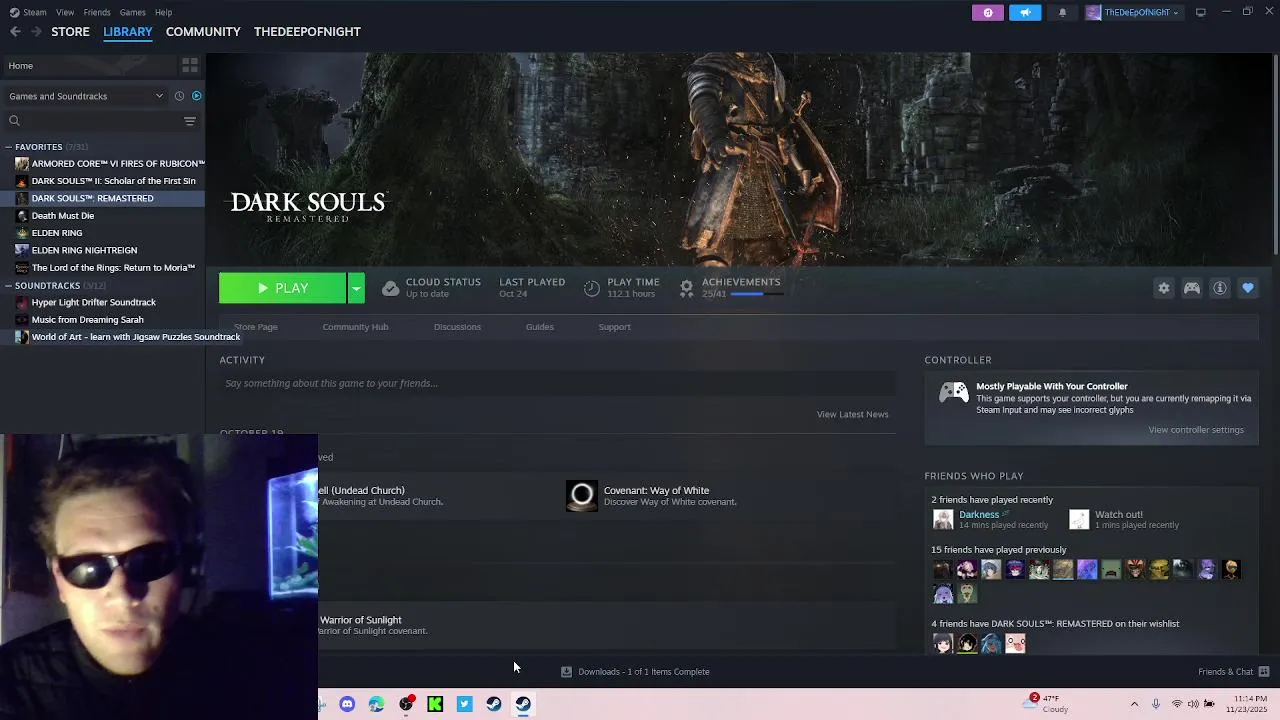Open the Games menu

(x=132, y=12)
